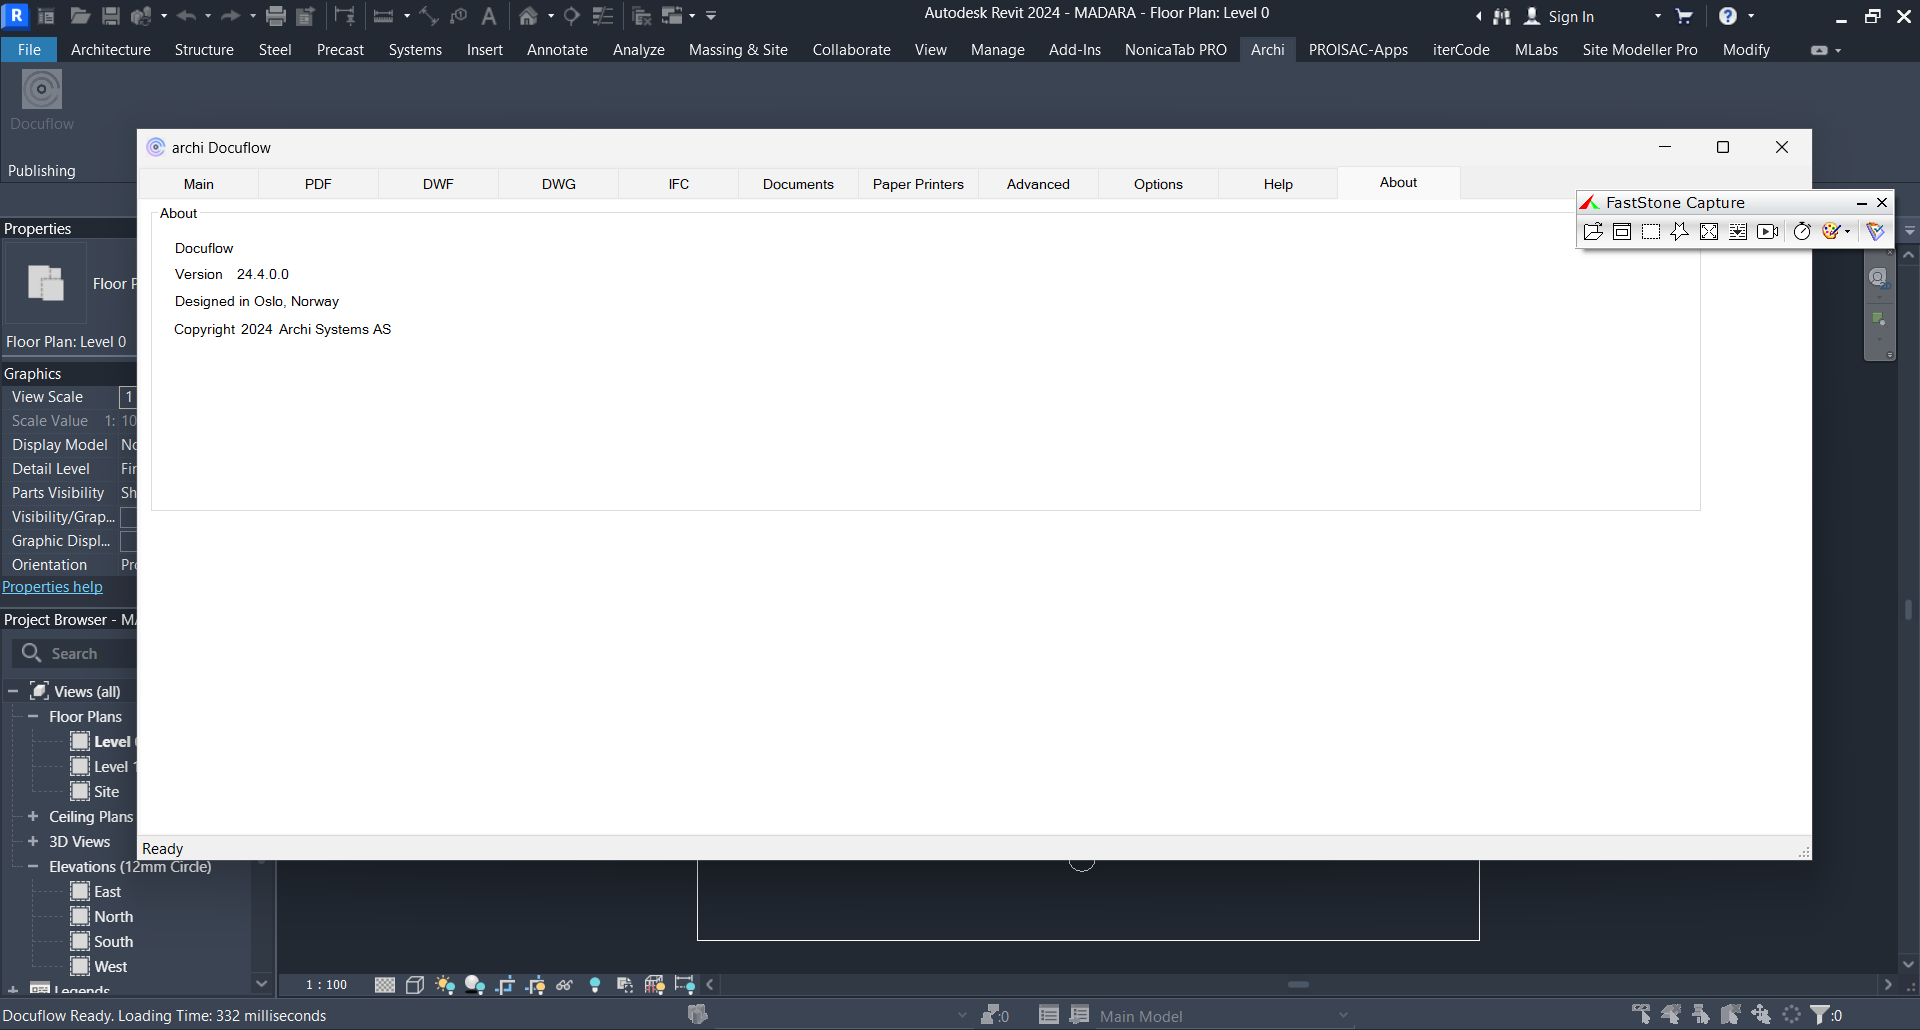This screenshot has height=1030, width=1920.
Task: Open the File menu in Revit
Action: (29, 50)
